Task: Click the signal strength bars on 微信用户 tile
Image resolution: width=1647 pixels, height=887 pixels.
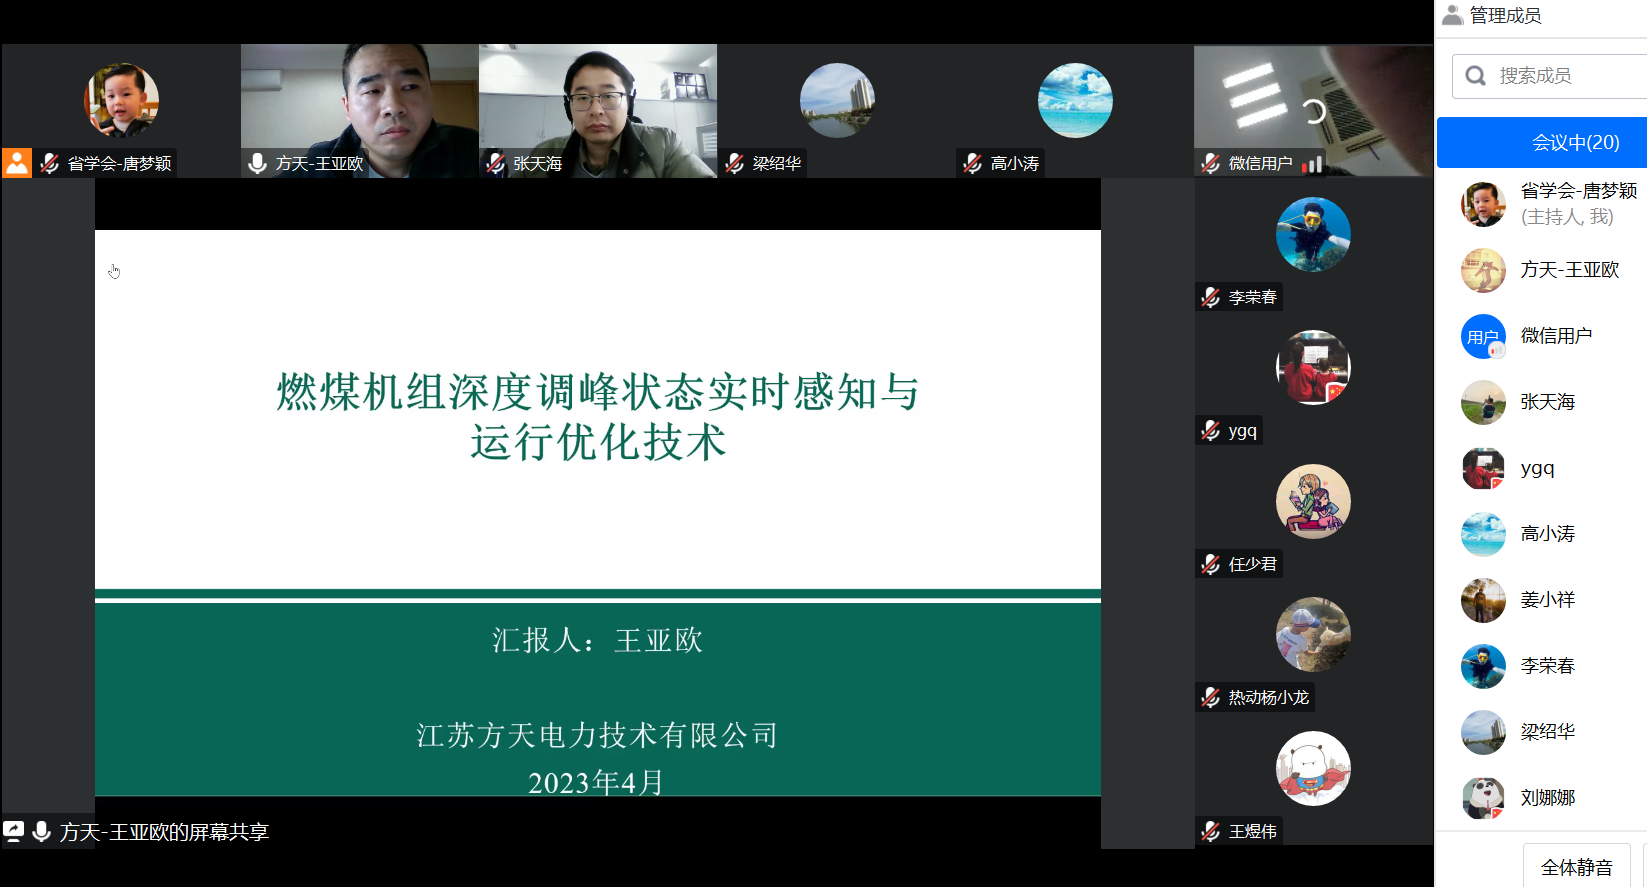Action: click(x=1312, y=164)
